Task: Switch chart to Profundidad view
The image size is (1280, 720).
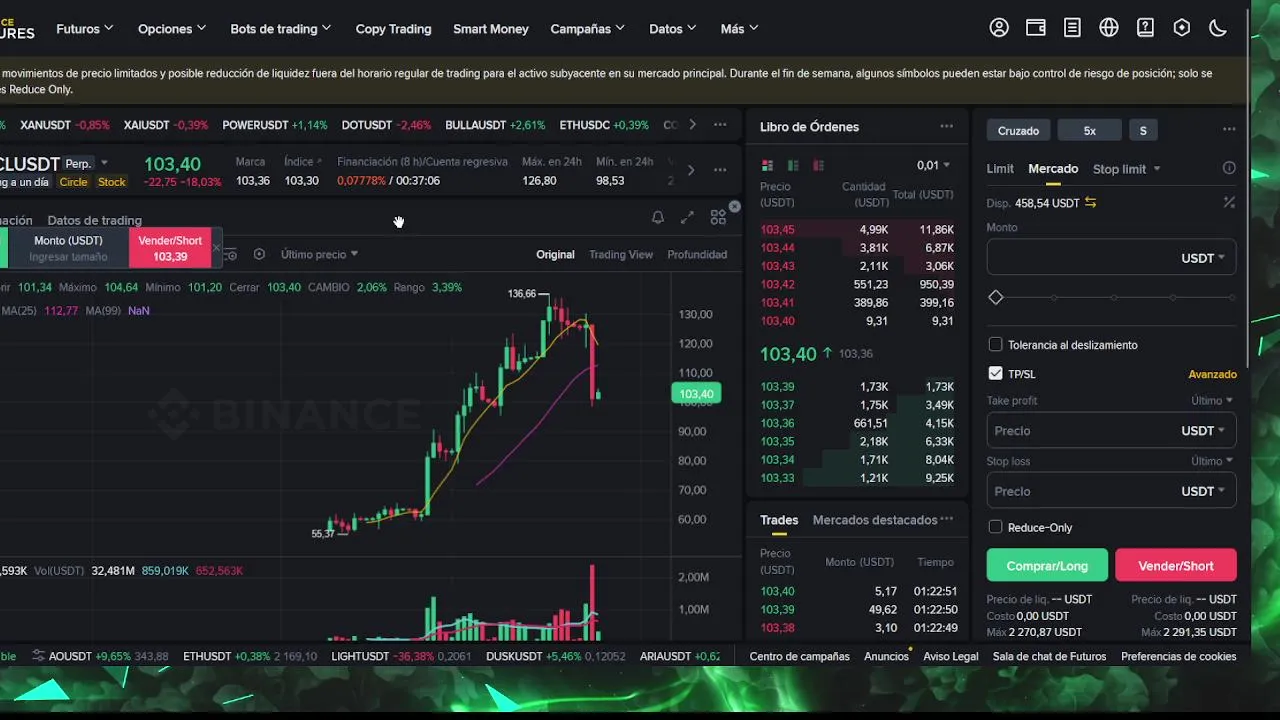Action: 697,254
